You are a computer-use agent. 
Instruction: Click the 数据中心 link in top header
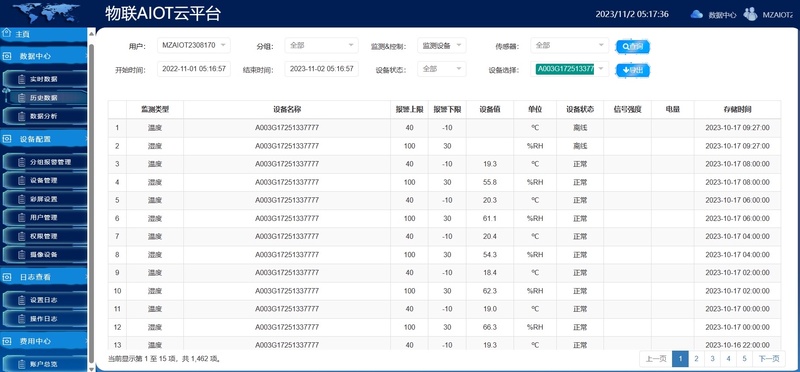722,15
